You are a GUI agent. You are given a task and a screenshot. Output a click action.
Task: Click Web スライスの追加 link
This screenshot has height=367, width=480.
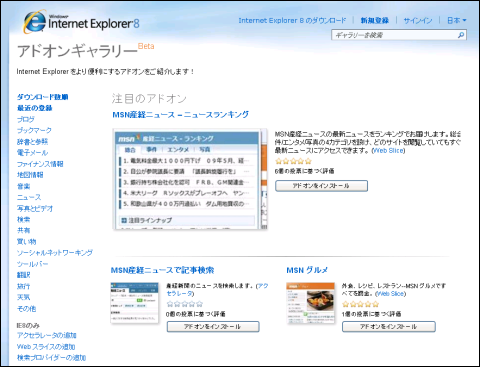pos(46,347)
